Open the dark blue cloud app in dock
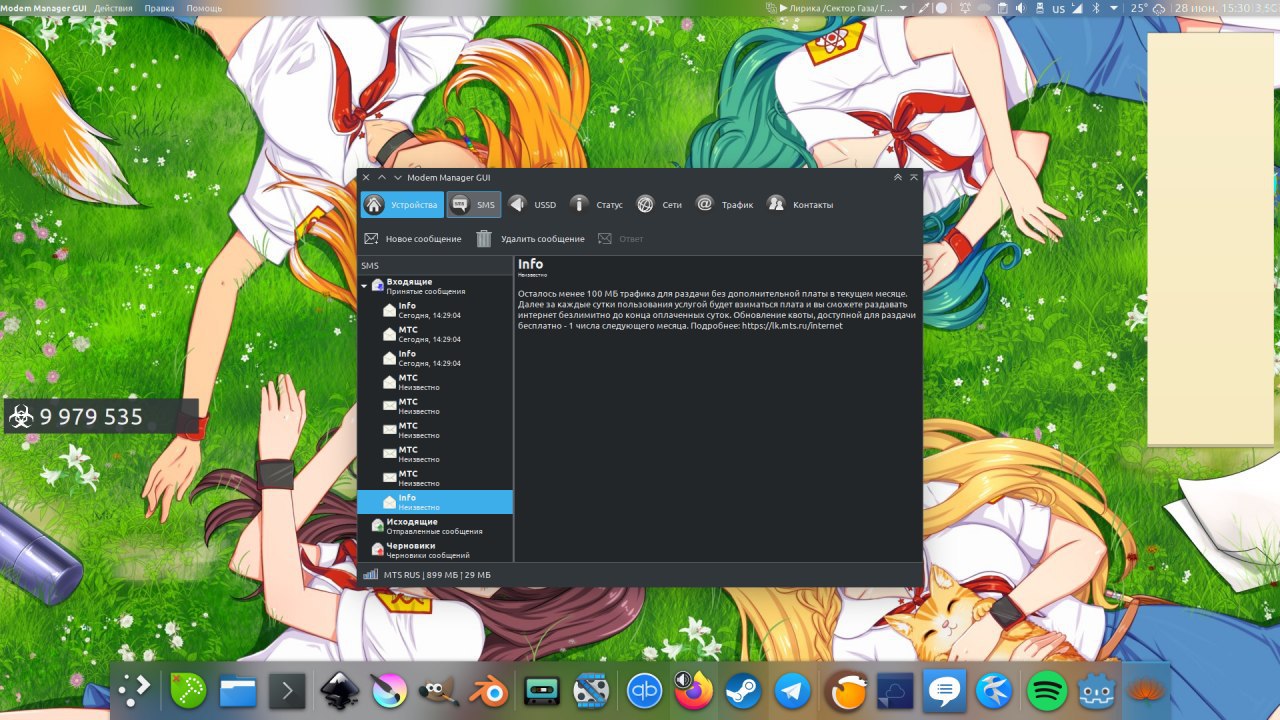Image resolution: width=1280 pixels, height=720 pixels. (x=895, y=691)
